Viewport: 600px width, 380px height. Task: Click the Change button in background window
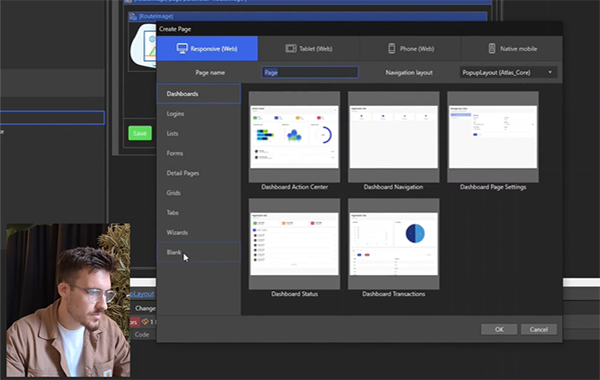coord(145,308)
